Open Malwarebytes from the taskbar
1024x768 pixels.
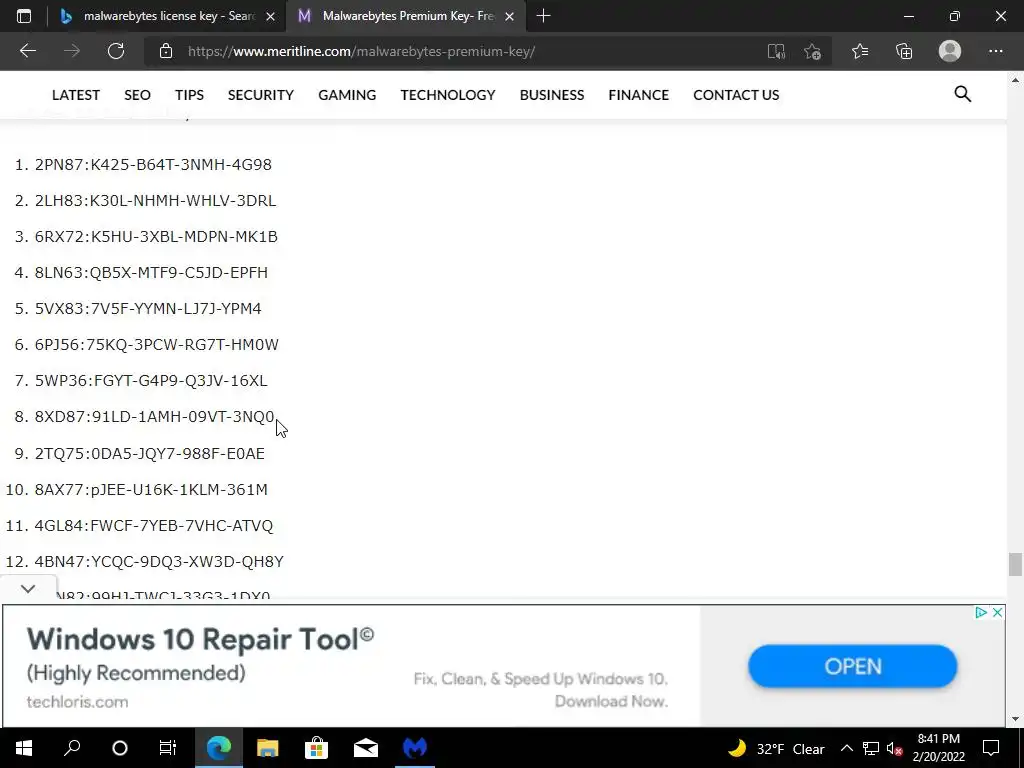click(415, 748)
